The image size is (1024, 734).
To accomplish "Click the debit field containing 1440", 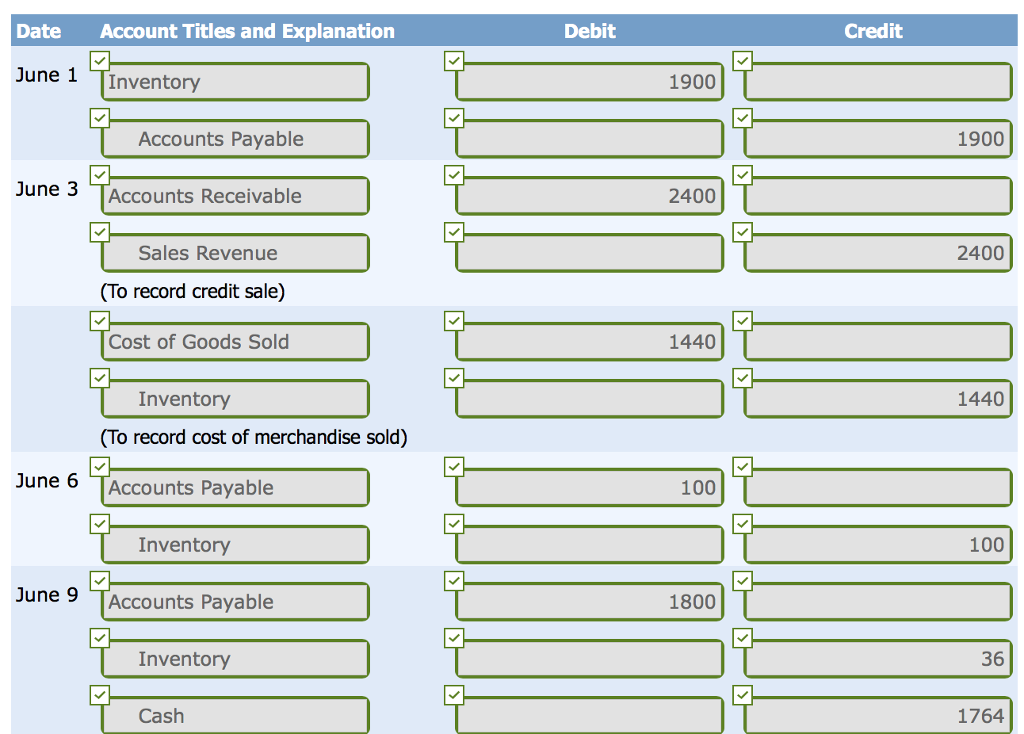I will coord(589,342).
